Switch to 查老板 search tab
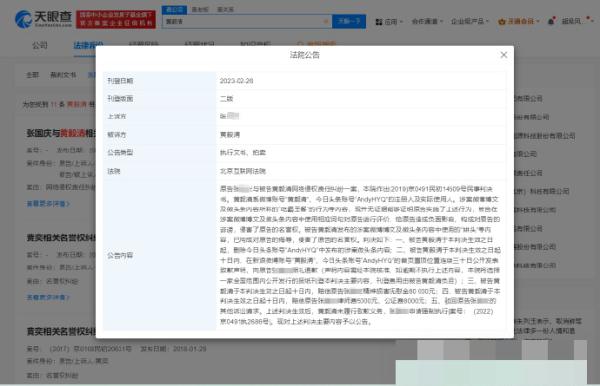600x386 pixels. click(x=200, y=9)
